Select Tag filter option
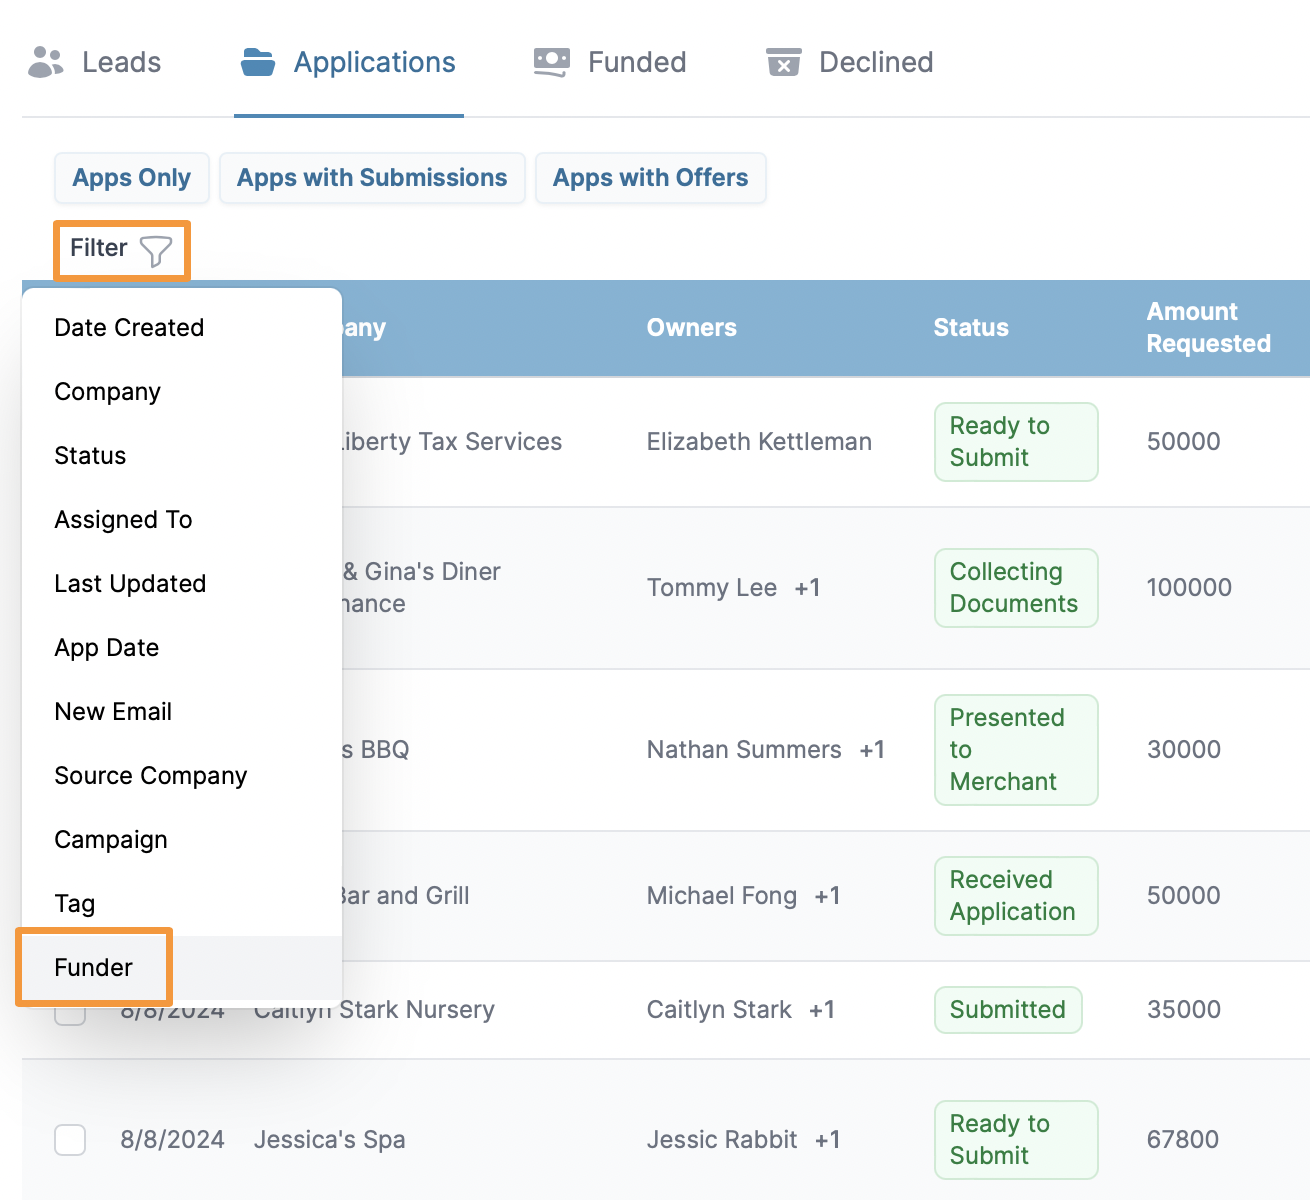The height and width of the screenshot is (1200, 1310). tap(182, 904)
